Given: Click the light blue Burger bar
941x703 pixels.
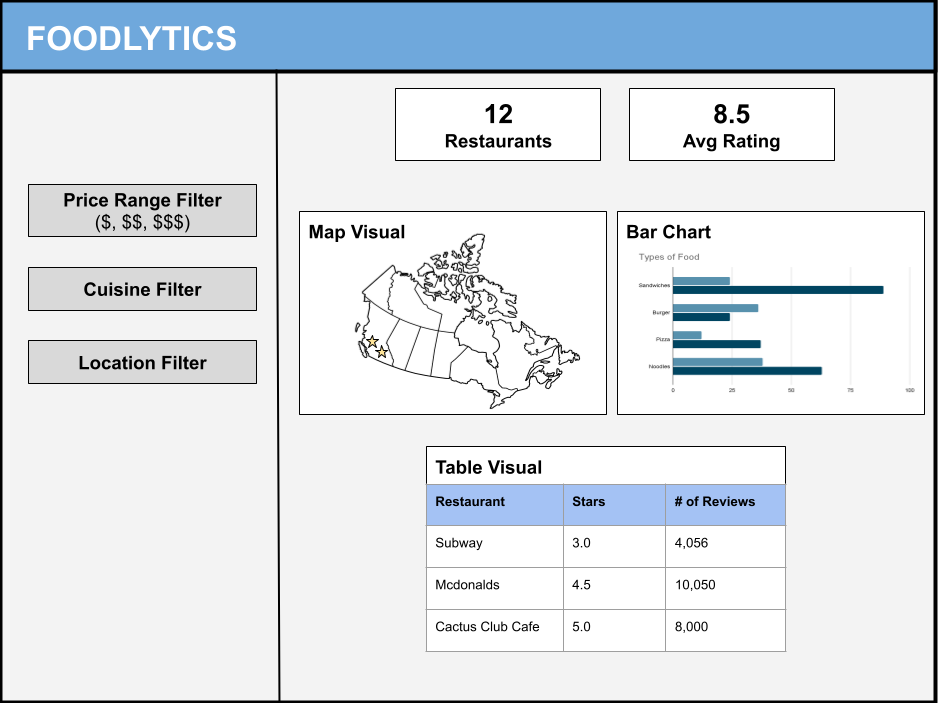Looking at the screenshot, I should [714, 308].
